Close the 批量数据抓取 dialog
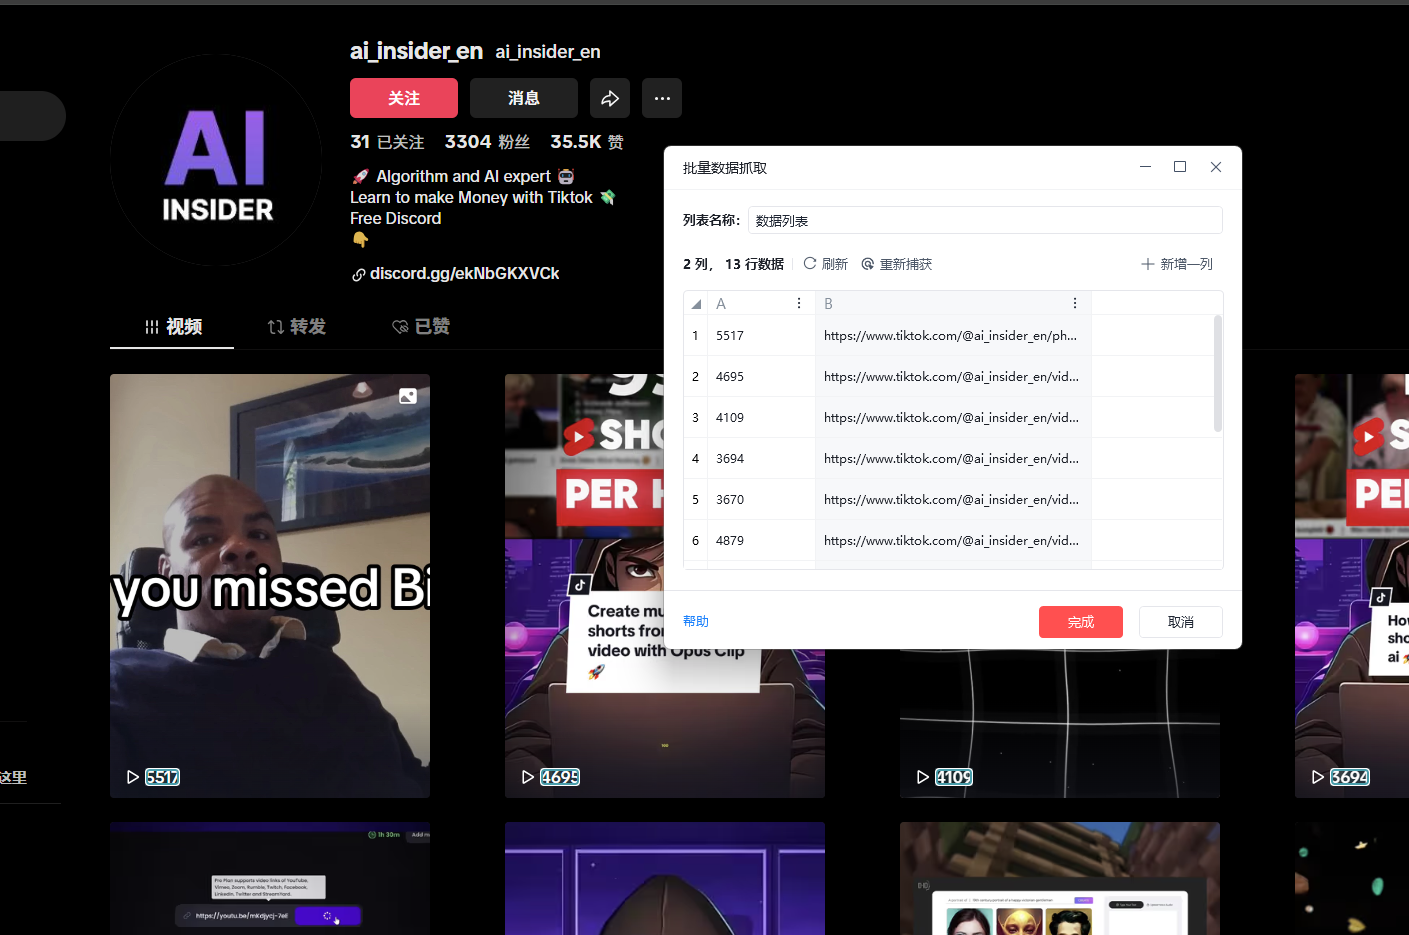Viewport: 1409px width, 935px height. pos(1216,167)
